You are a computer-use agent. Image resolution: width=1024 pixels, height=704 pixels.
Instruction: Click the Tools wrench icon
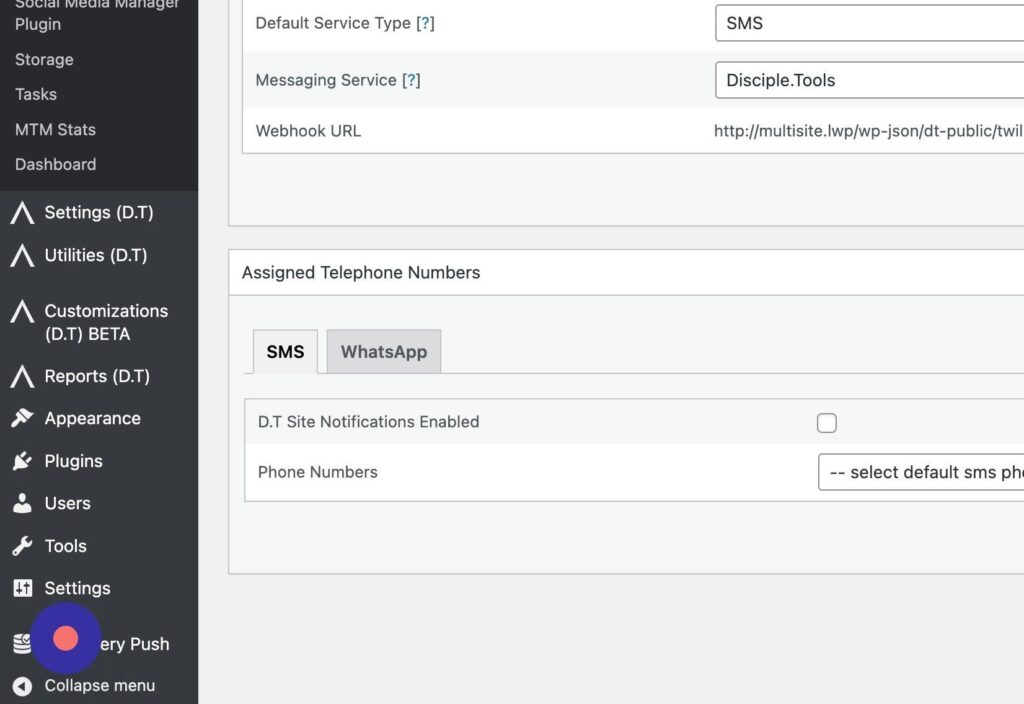tap(22, 546)
